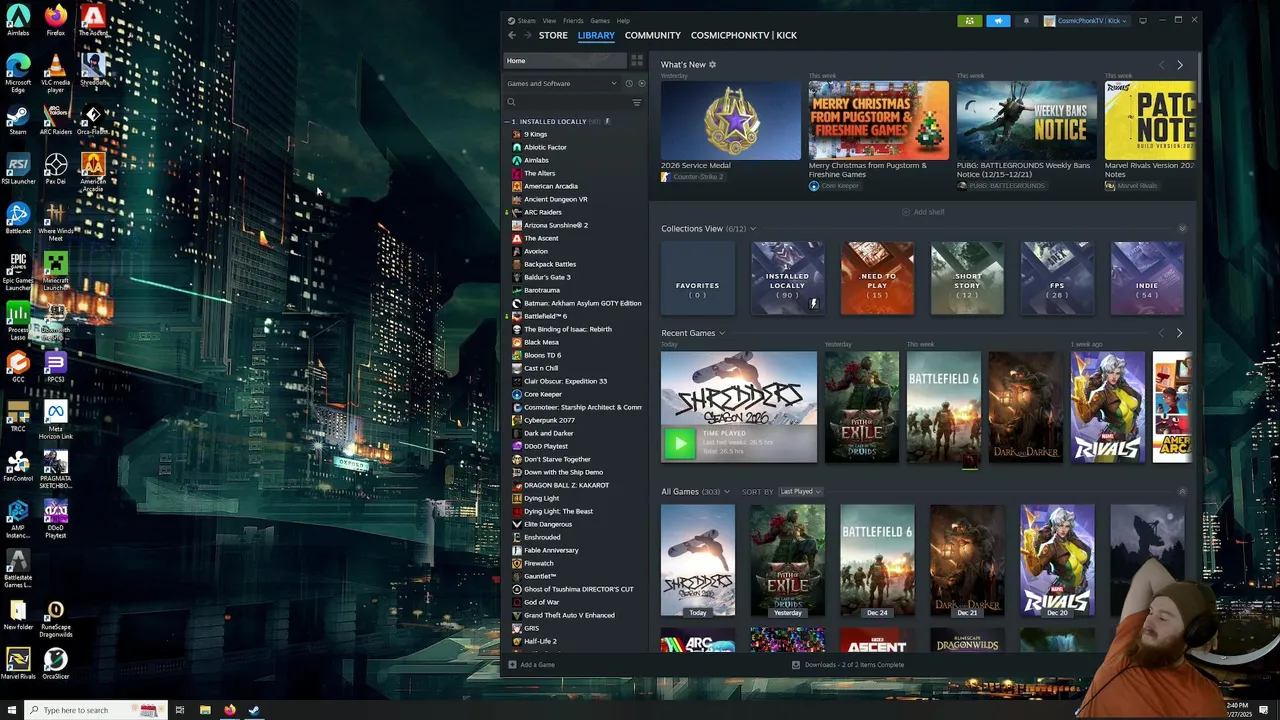Open Marvel Rivals desktop shortcut

[x=18, y=664]
